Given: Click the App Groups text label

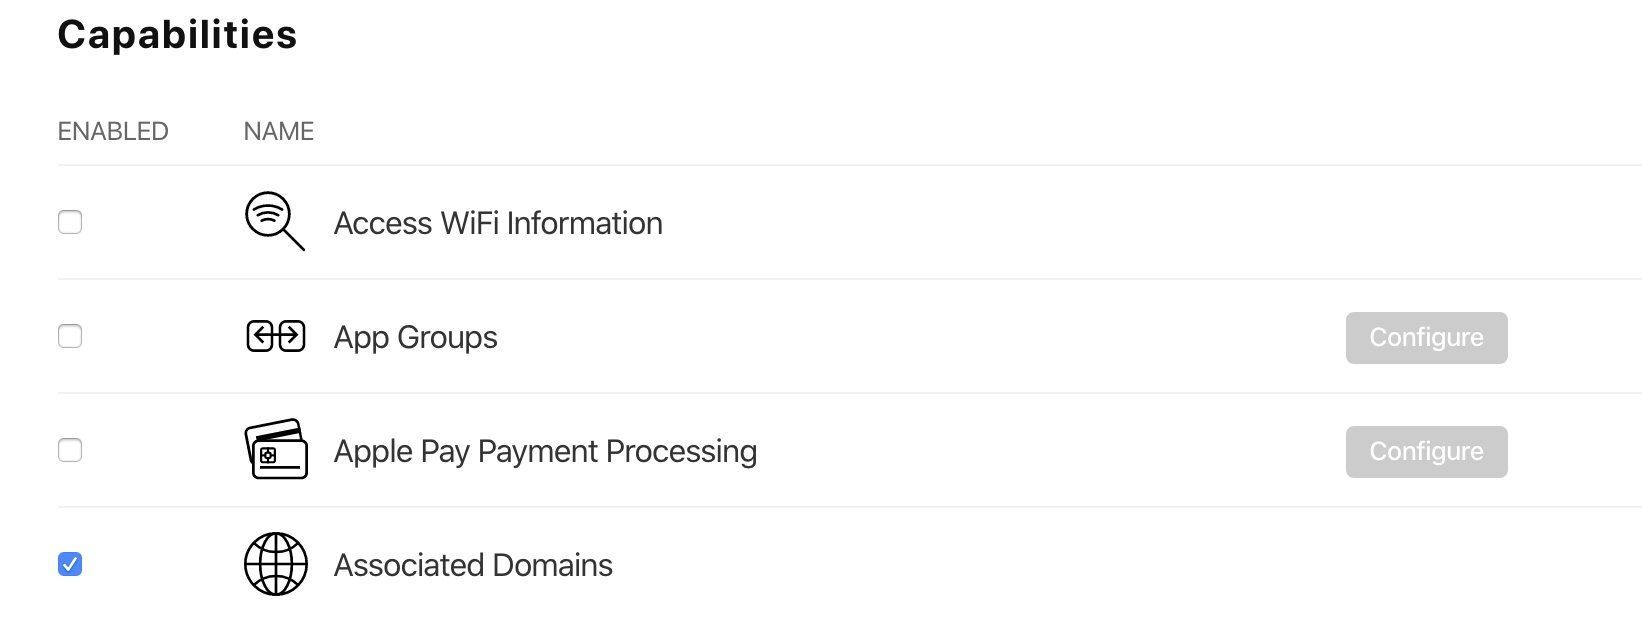Looking at the screenshot, I should tap(415, 338).
